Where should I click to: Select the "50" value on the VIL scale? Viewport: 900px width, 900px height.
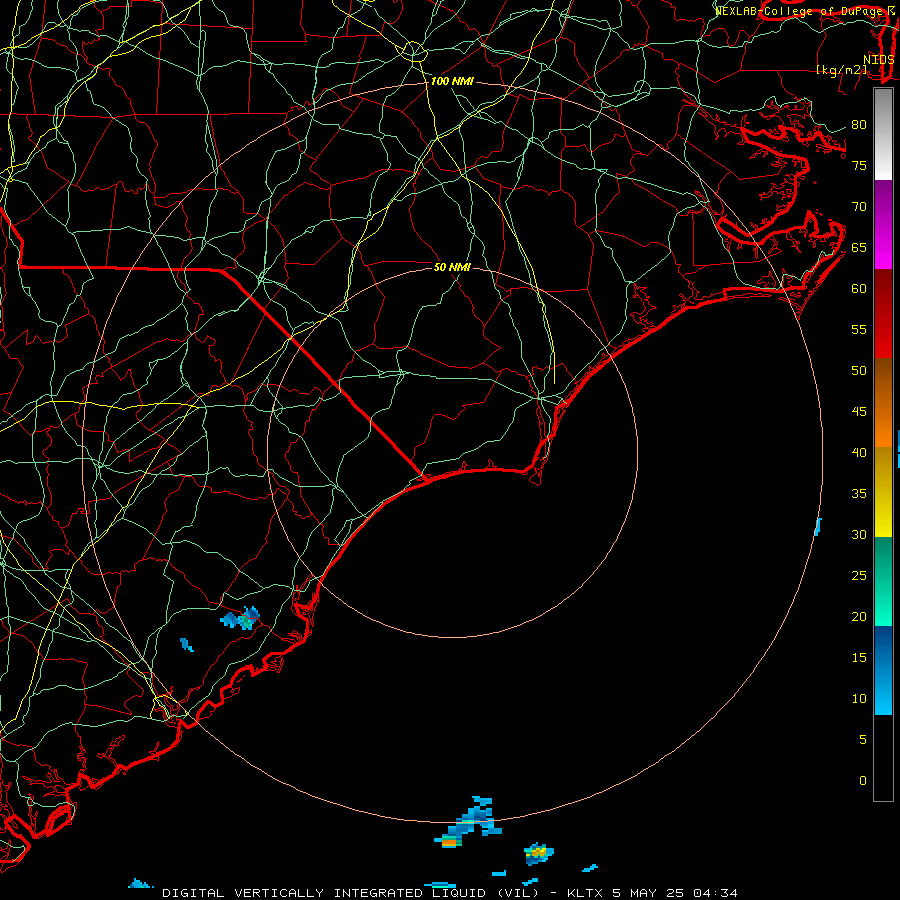[859, 371]
